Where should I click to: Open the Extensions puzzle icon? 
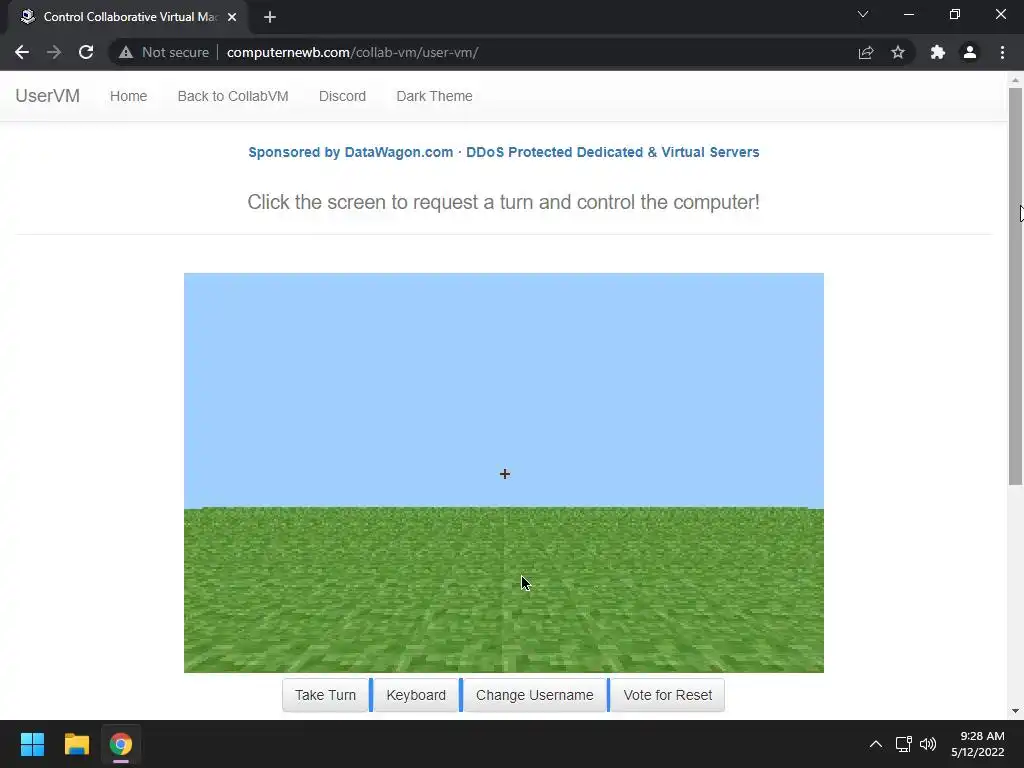pyautogui.click(x=938, y=52)
